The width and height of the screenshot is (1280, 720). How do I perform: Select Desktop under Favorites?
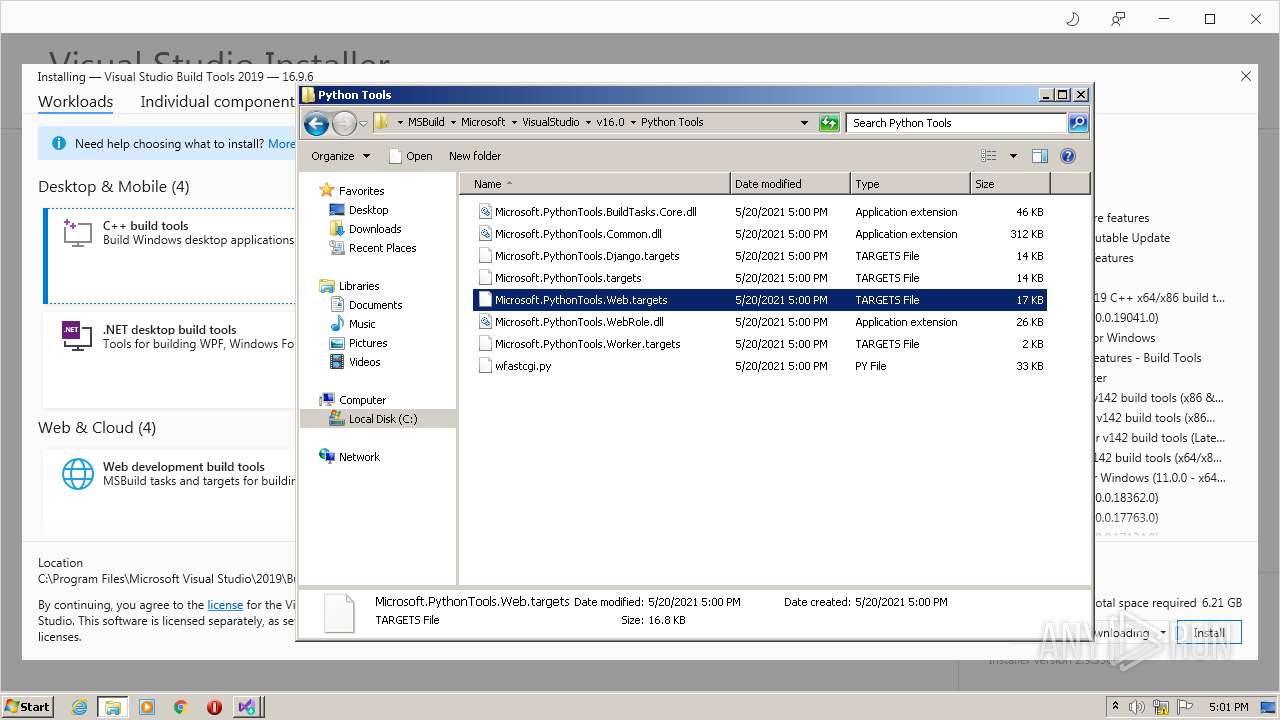368,210
